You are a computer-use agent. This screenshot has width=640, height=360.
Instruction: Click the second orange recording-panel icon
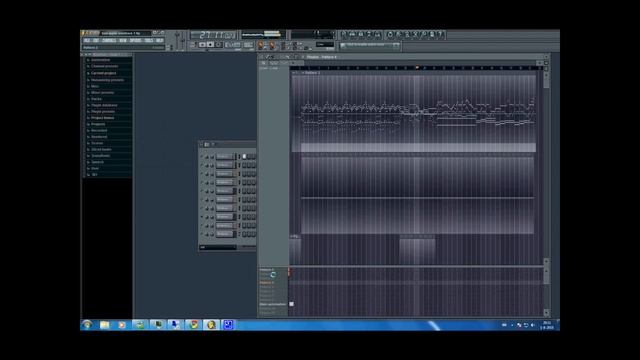point(272,45)
